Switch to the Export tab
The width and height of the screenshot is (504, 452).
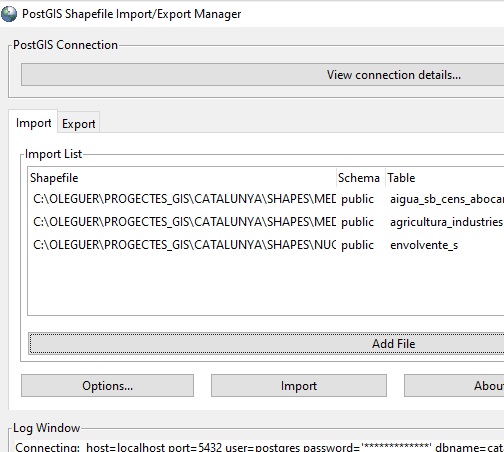click(79, 124)
